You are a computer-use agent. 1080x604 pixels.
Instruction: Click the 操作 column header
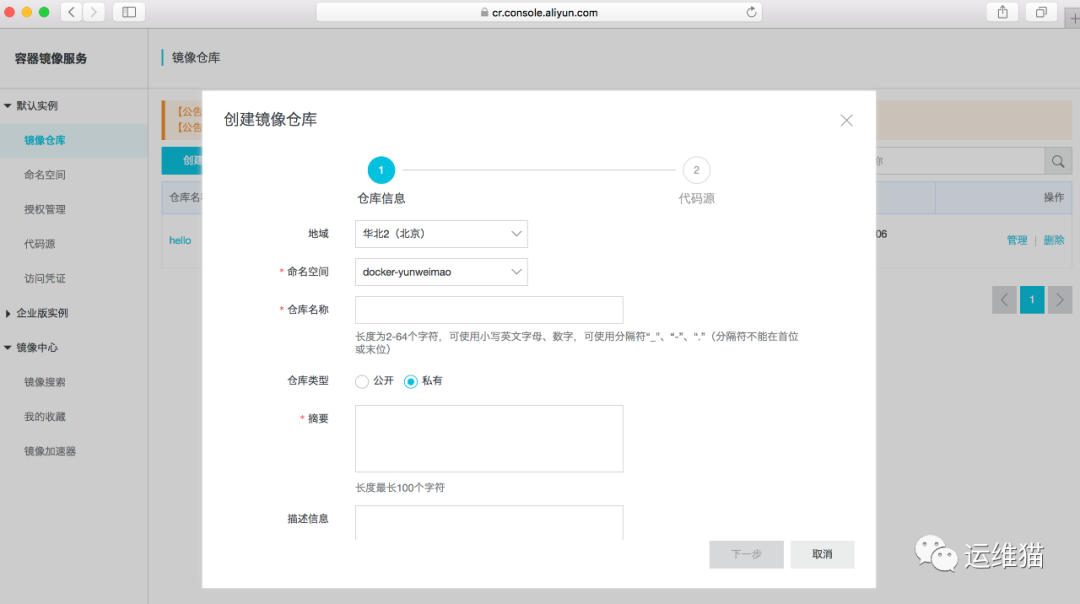1054,198
